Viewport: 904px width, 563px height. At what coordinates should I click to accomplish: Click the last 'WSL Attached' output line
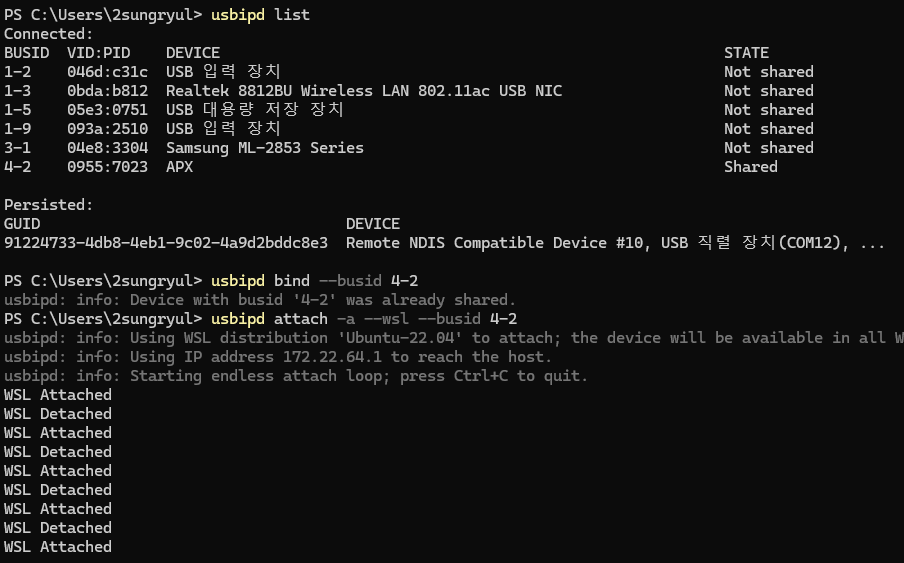(58, 547)
